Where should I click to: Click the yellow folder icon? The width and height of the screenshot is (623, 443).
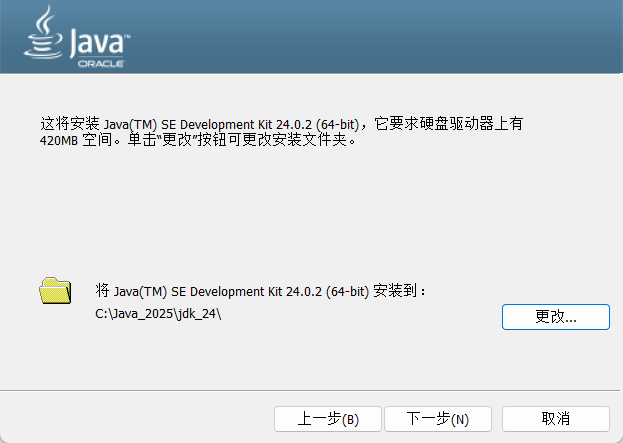pos(56,291)
